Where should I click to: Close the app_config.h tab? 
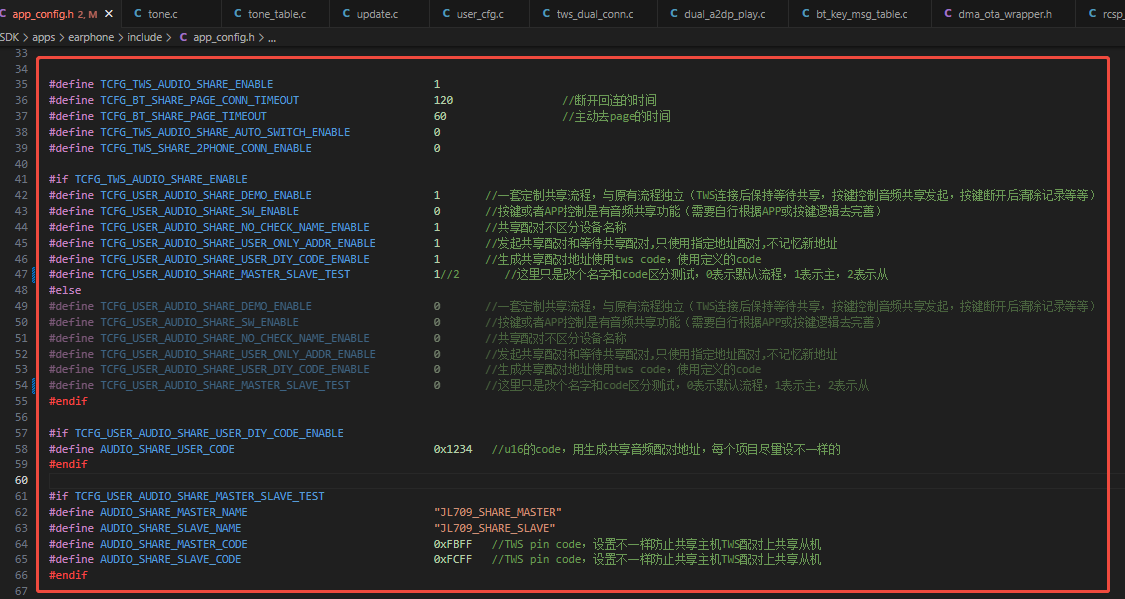109,14
